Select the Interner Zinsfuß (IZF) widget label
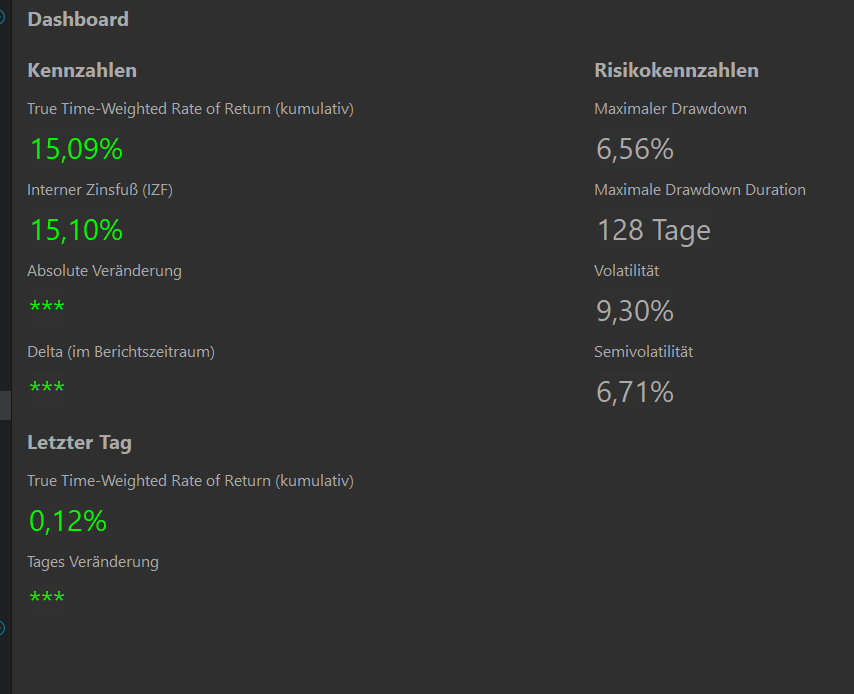The image size is (854, 694). coord(100,190)
